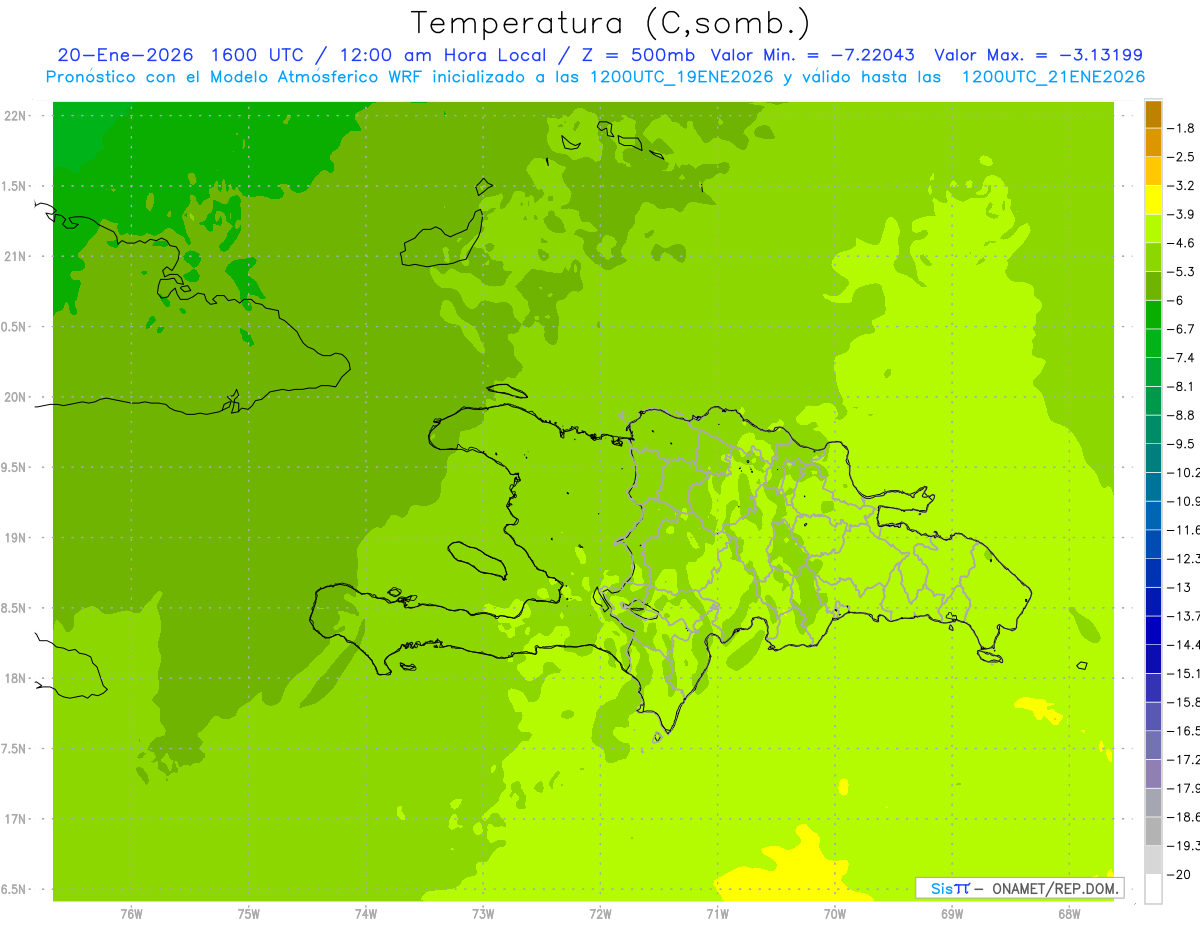Click the '20N' latitude label
The width and height of the screenshot is (1200, 927).
click(x=17, y=397)
